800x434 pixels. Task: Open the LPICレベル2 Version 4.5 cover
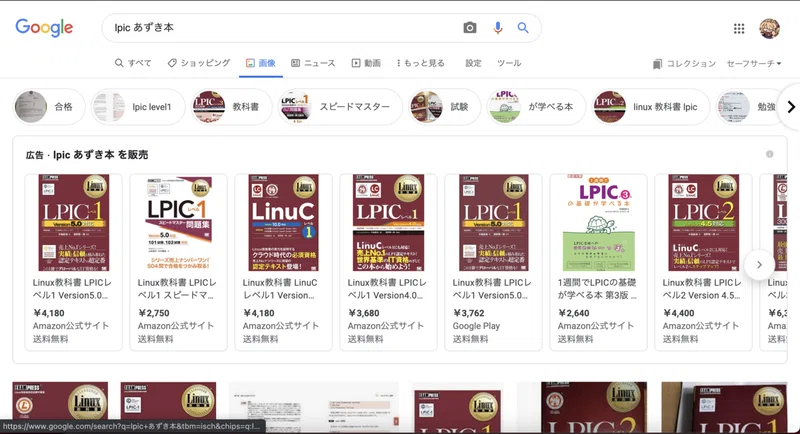(704, 222)
